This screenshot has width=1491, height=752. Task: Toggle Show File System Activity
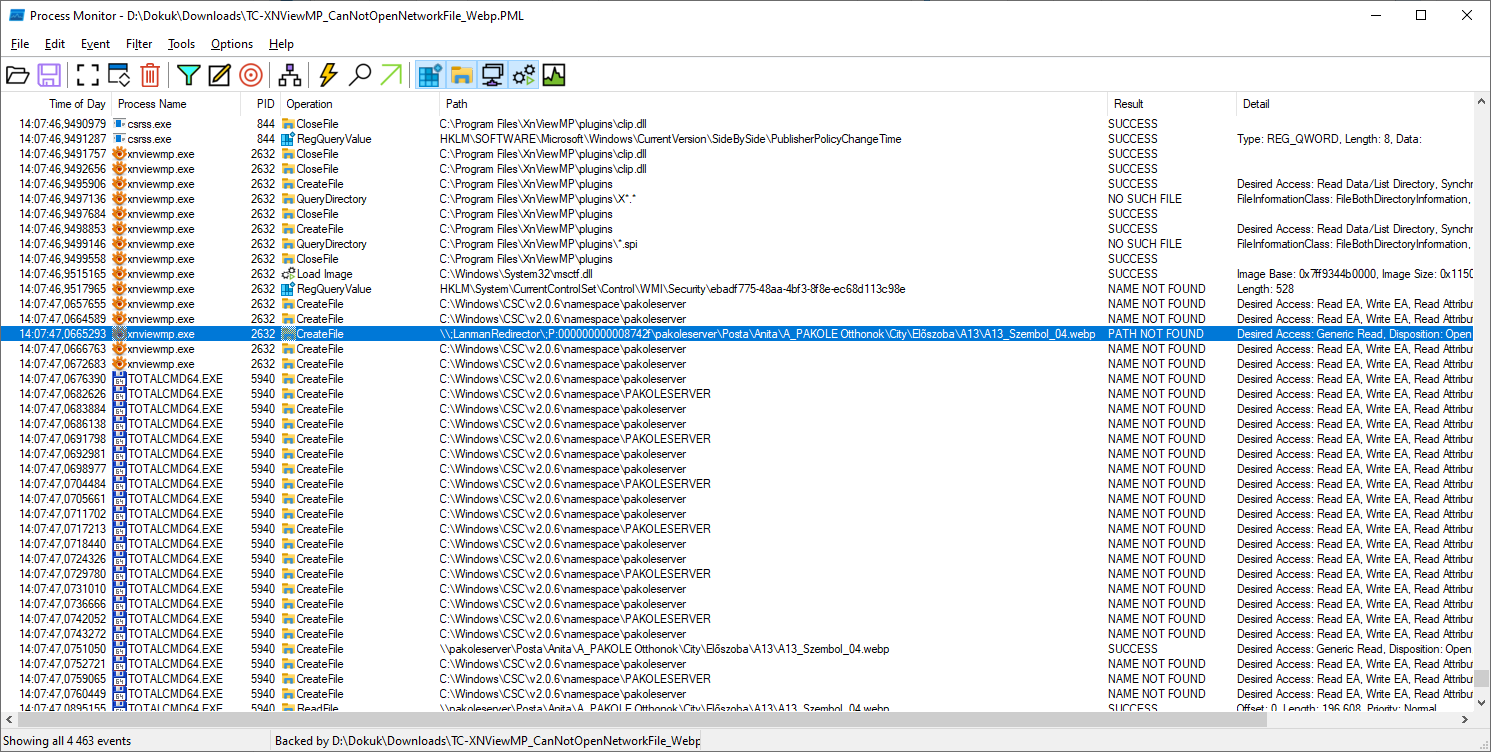point(461,75)
